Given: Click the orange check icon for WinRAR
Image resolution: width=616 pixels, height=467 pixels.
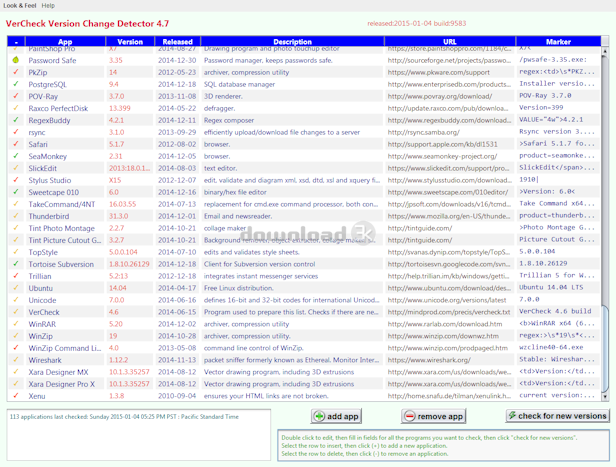Looking at the screenshot, I should [x=16, y=324].
